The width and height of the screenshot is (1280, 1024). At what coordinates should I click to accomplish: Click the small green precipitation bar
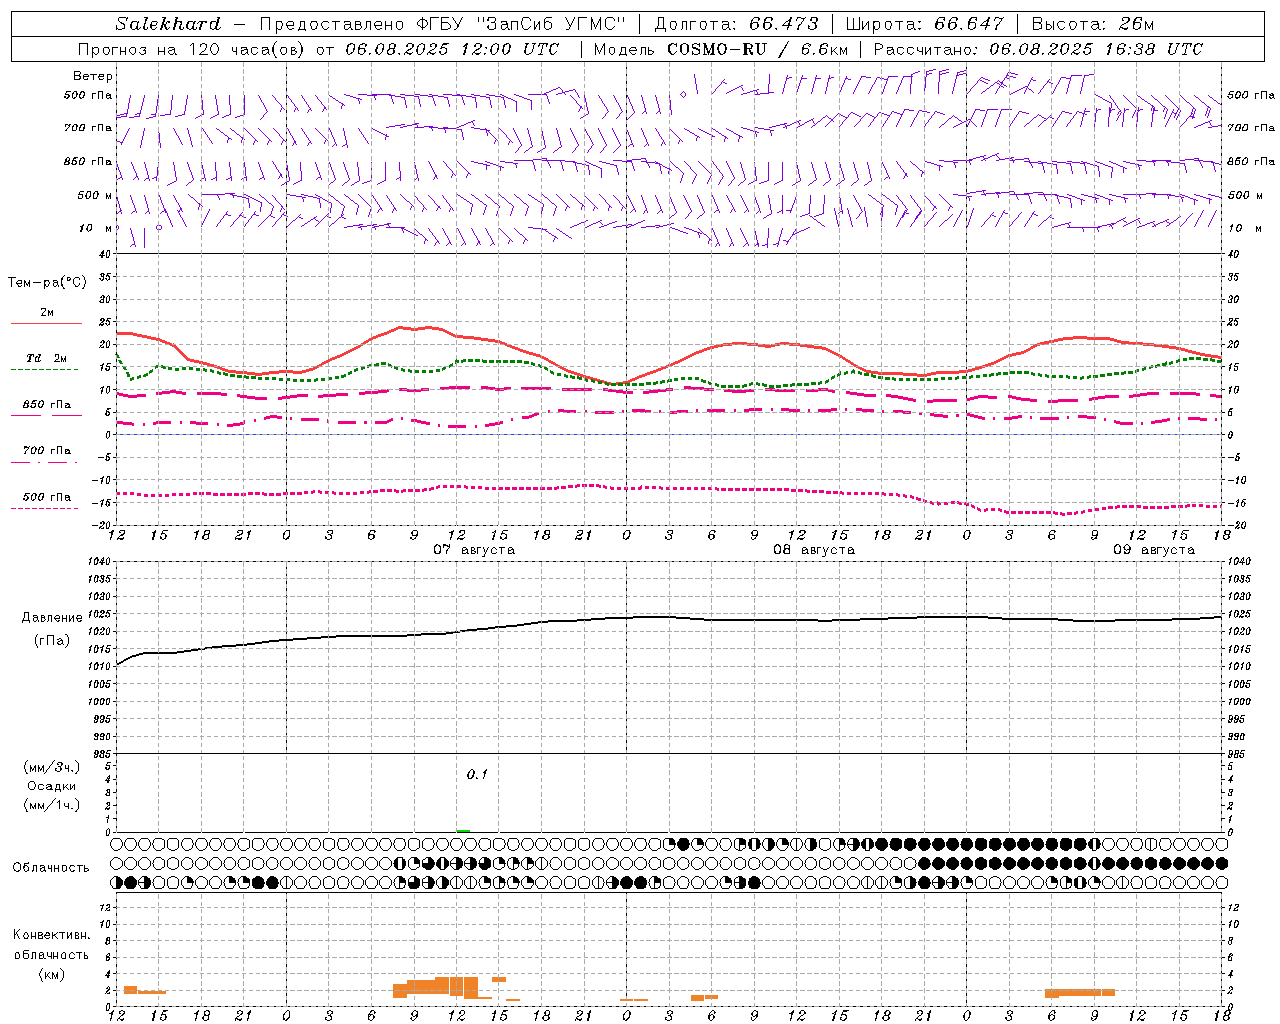[463, 830]
